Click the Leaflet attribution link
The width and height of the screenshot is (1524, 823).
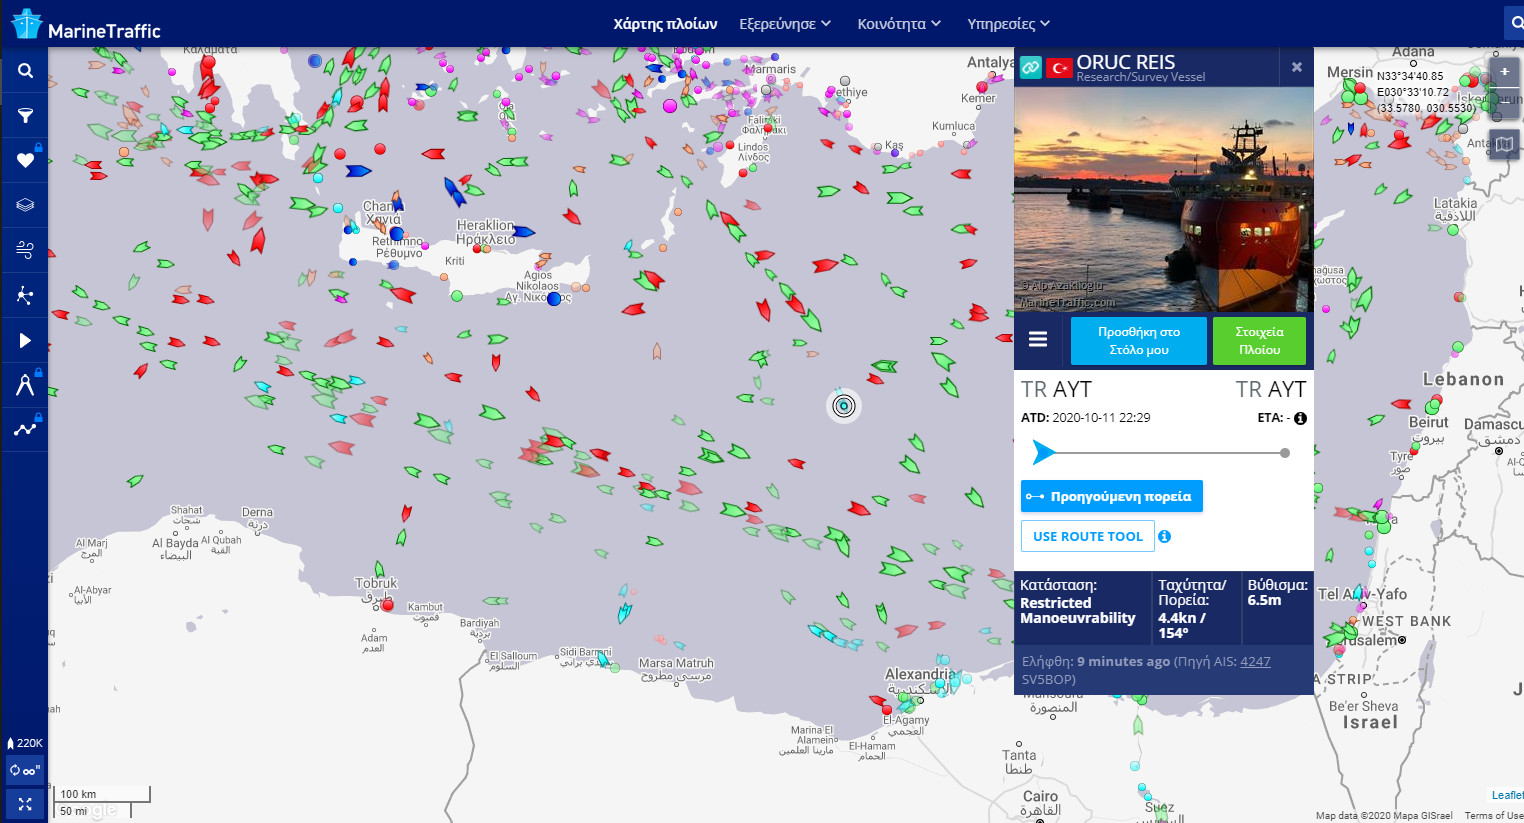(1508, 795)
